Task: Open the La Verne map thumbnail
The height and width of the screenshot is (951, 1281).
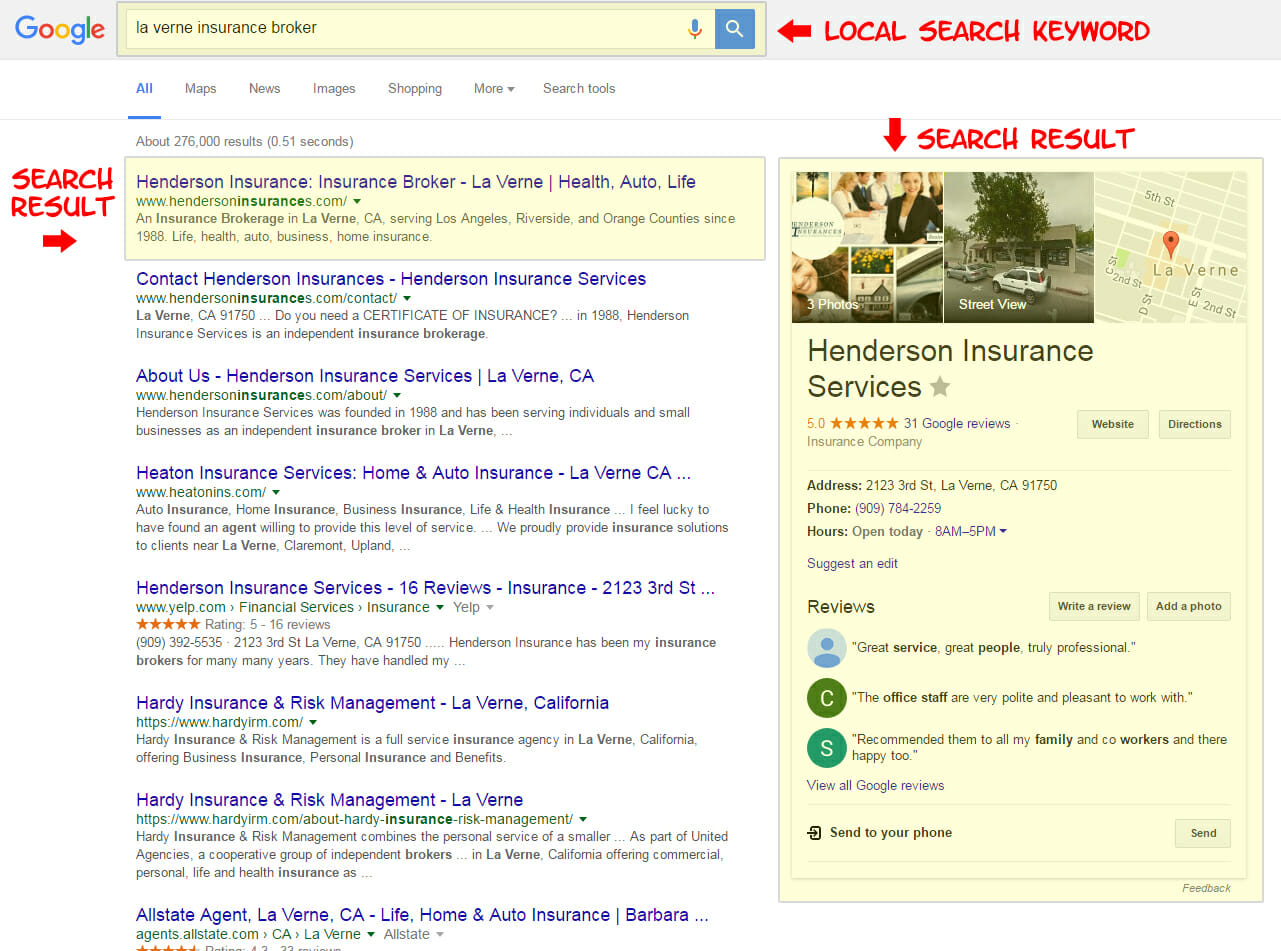Action: click(x=1171, y=247)
